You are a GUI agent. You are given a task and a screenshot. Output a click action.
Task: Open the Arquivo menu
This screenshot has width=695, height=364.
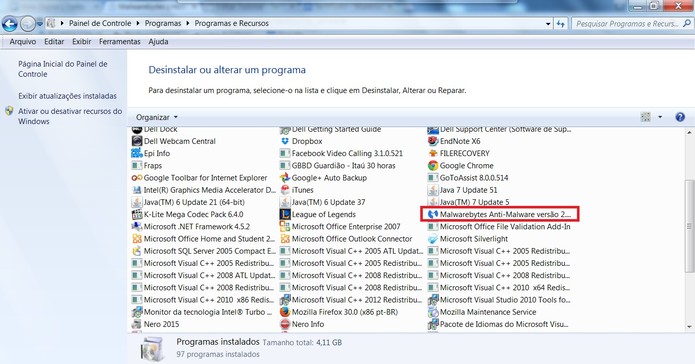[x=23, y=41]
